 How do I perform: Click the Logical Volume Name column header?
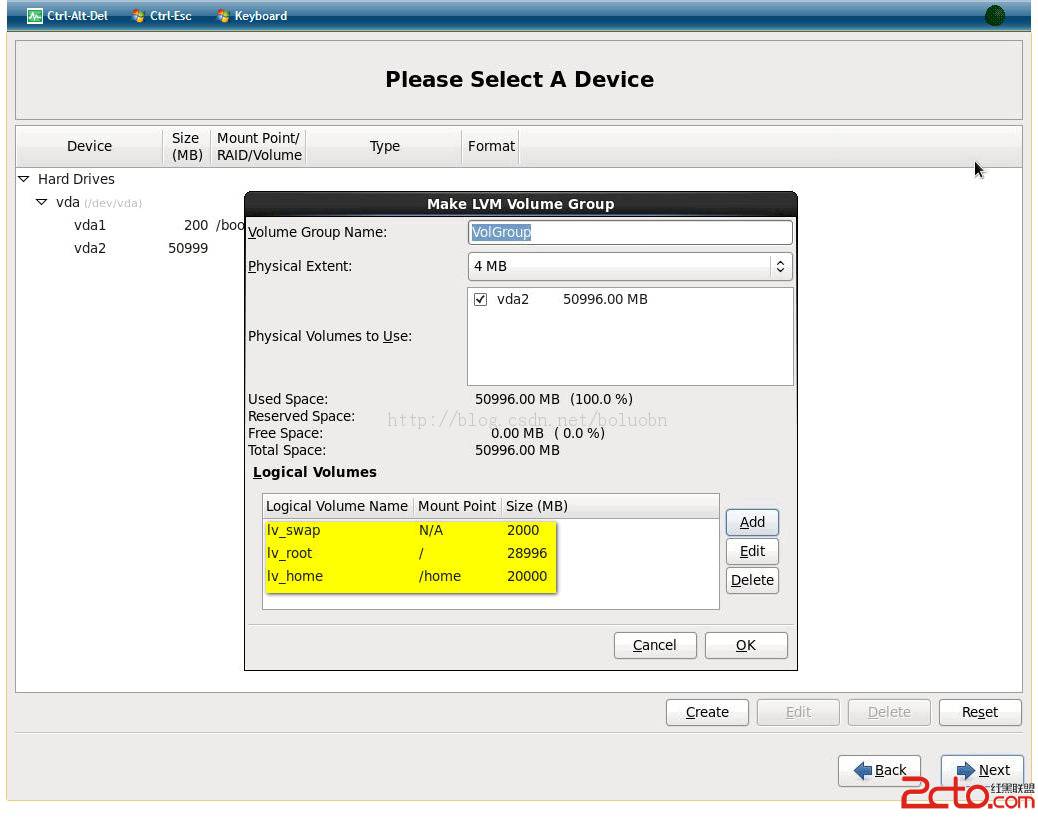337,506
